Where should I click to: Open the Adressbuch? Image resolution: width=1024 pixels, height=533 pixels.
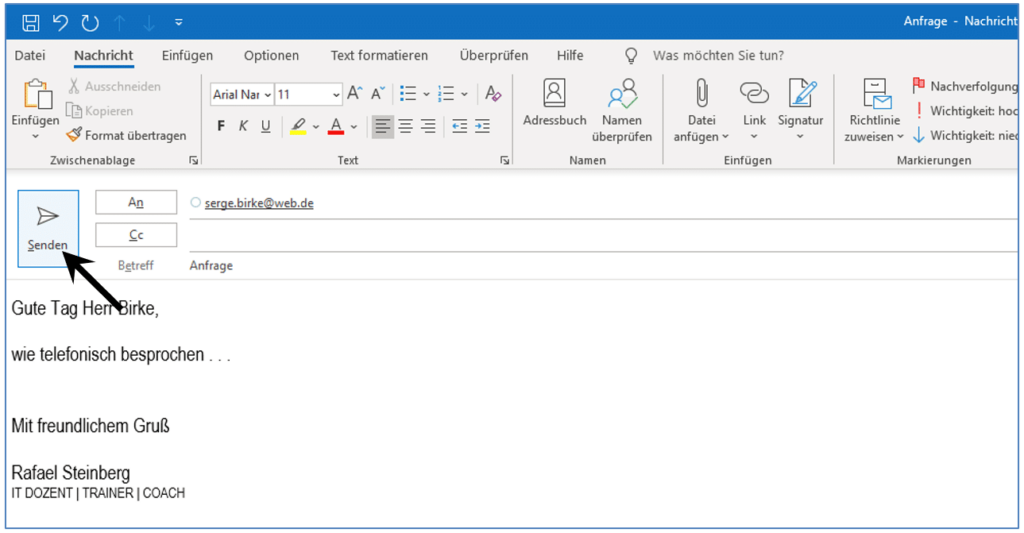(x=554, y=103)
